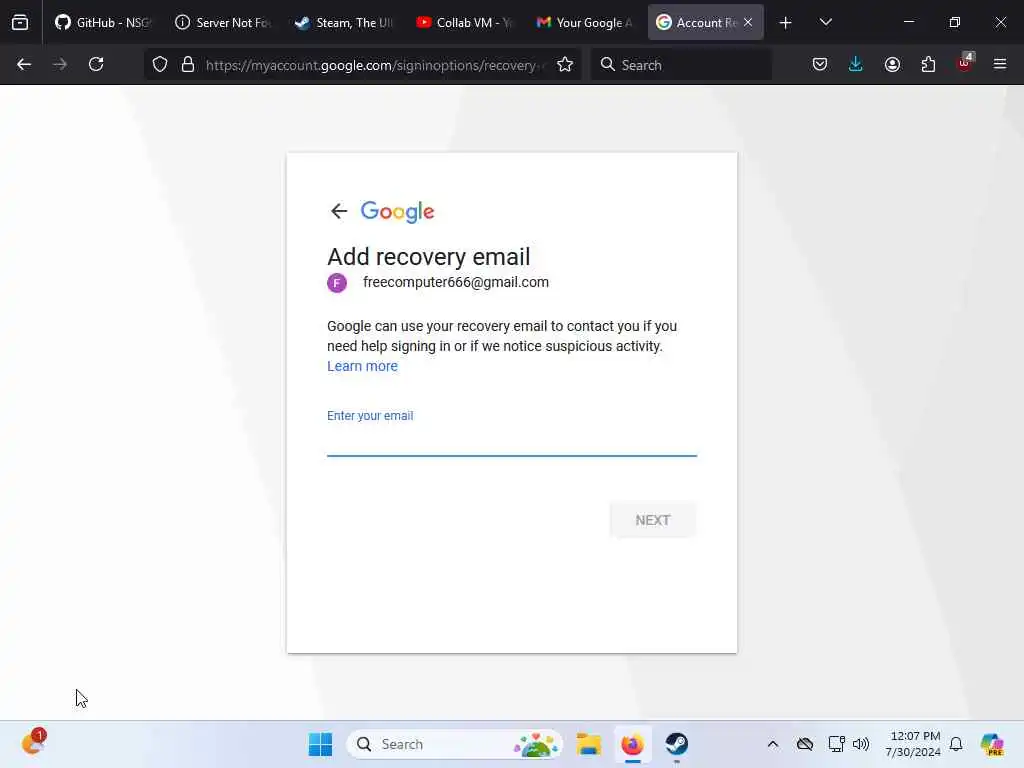Open the volume speaker control
This screenshot has width=1024, height=768.
[861, 744]
